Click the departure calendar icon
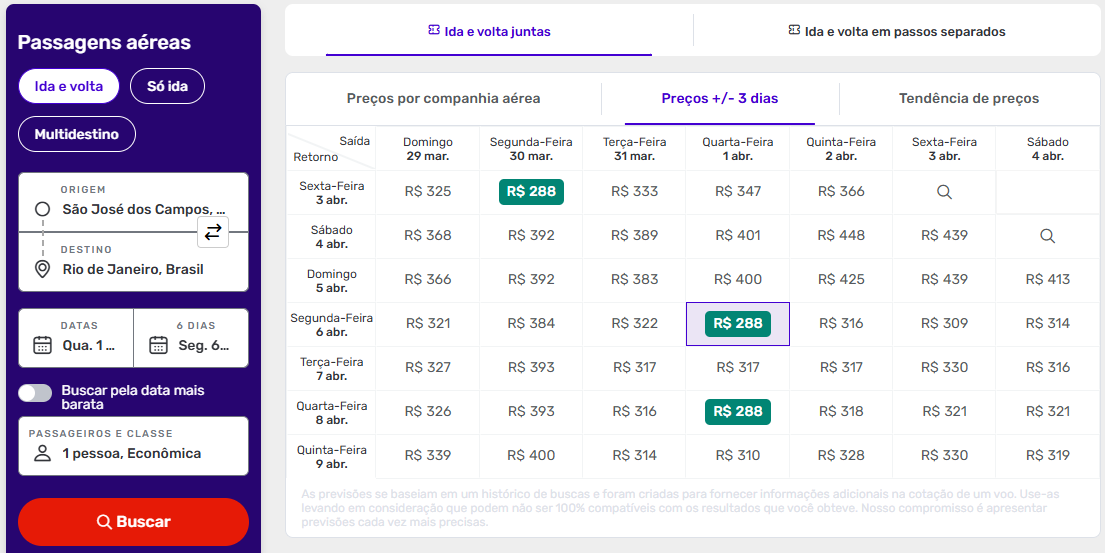This screenshot has width=1105, height=553. pyautogui.click(x=42, y=345)
